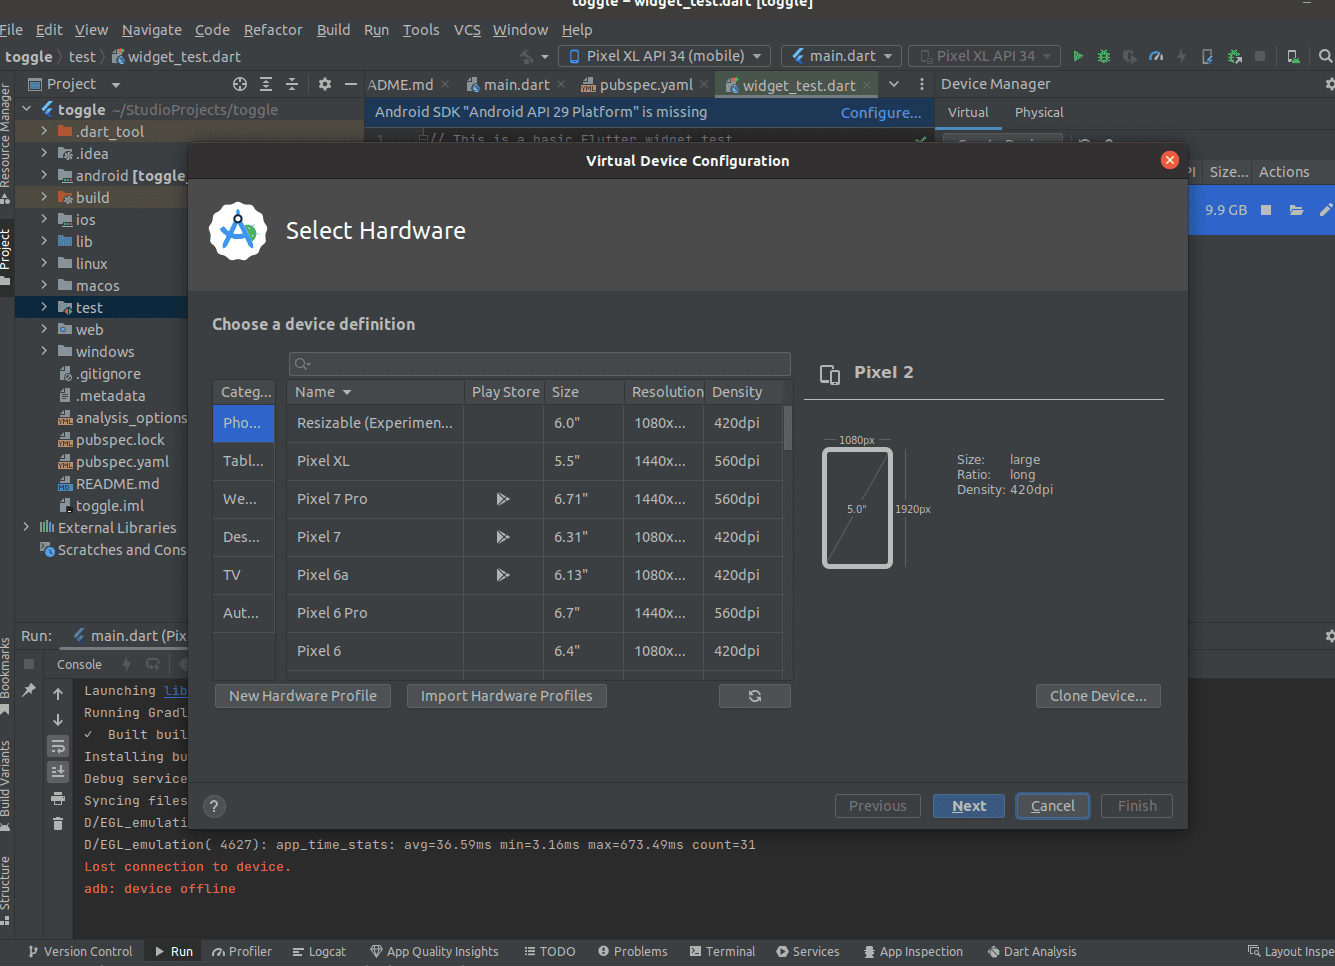Click Clone Device button

pos(1098,696)
